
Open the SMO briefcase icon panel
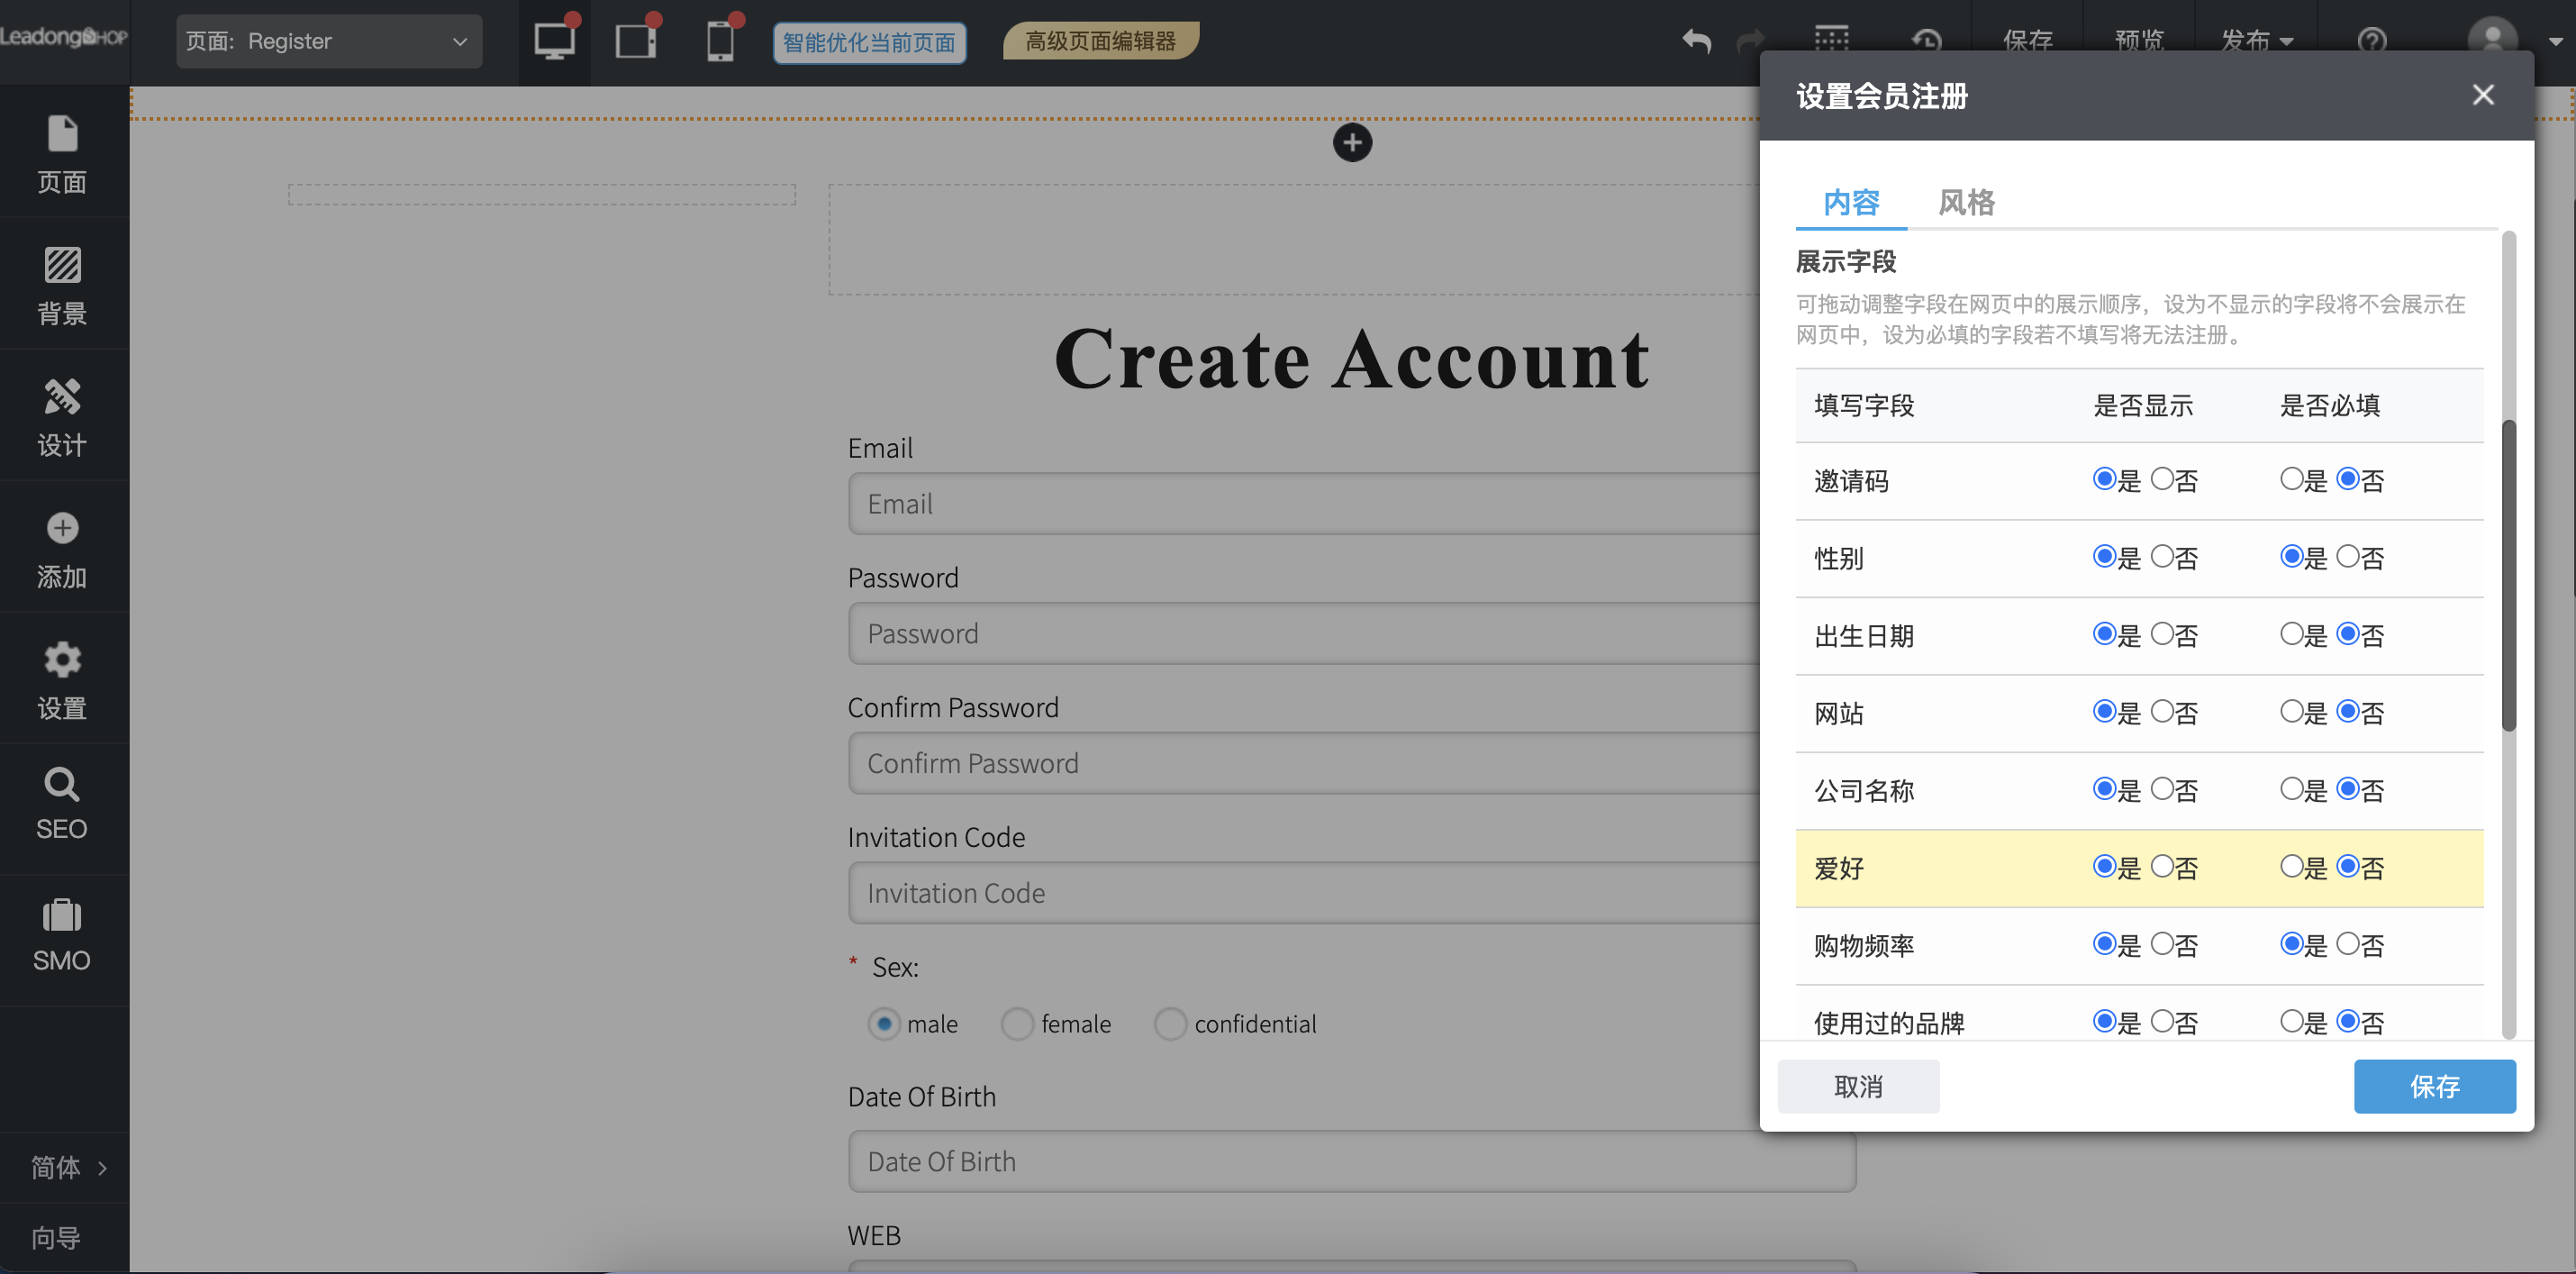click(x=62, y=917)
